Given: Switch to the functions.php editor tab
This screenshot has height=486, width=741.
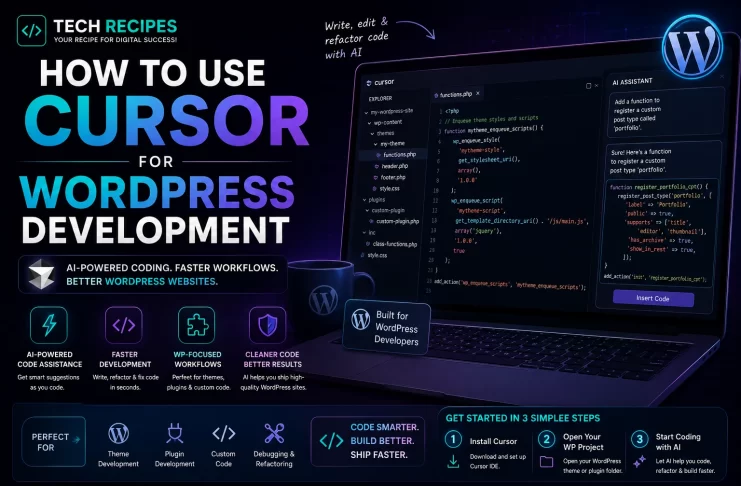Looking at the screenshot, I should (456, 95).
